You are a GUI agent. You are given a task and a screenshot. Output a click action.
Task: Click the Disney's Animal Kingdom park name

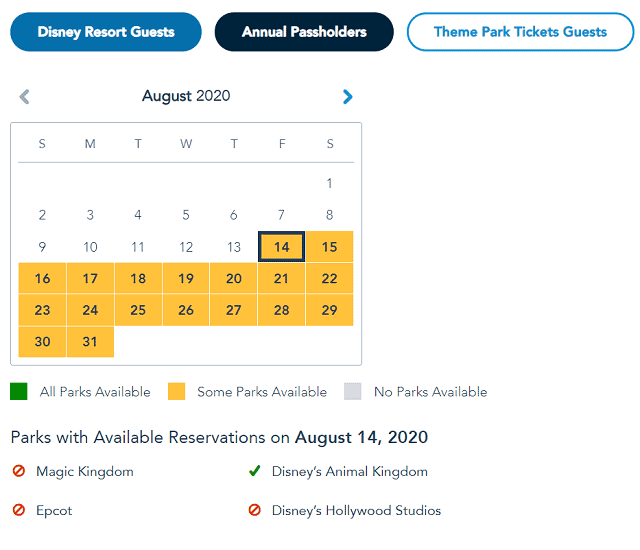tap(350, 471)
